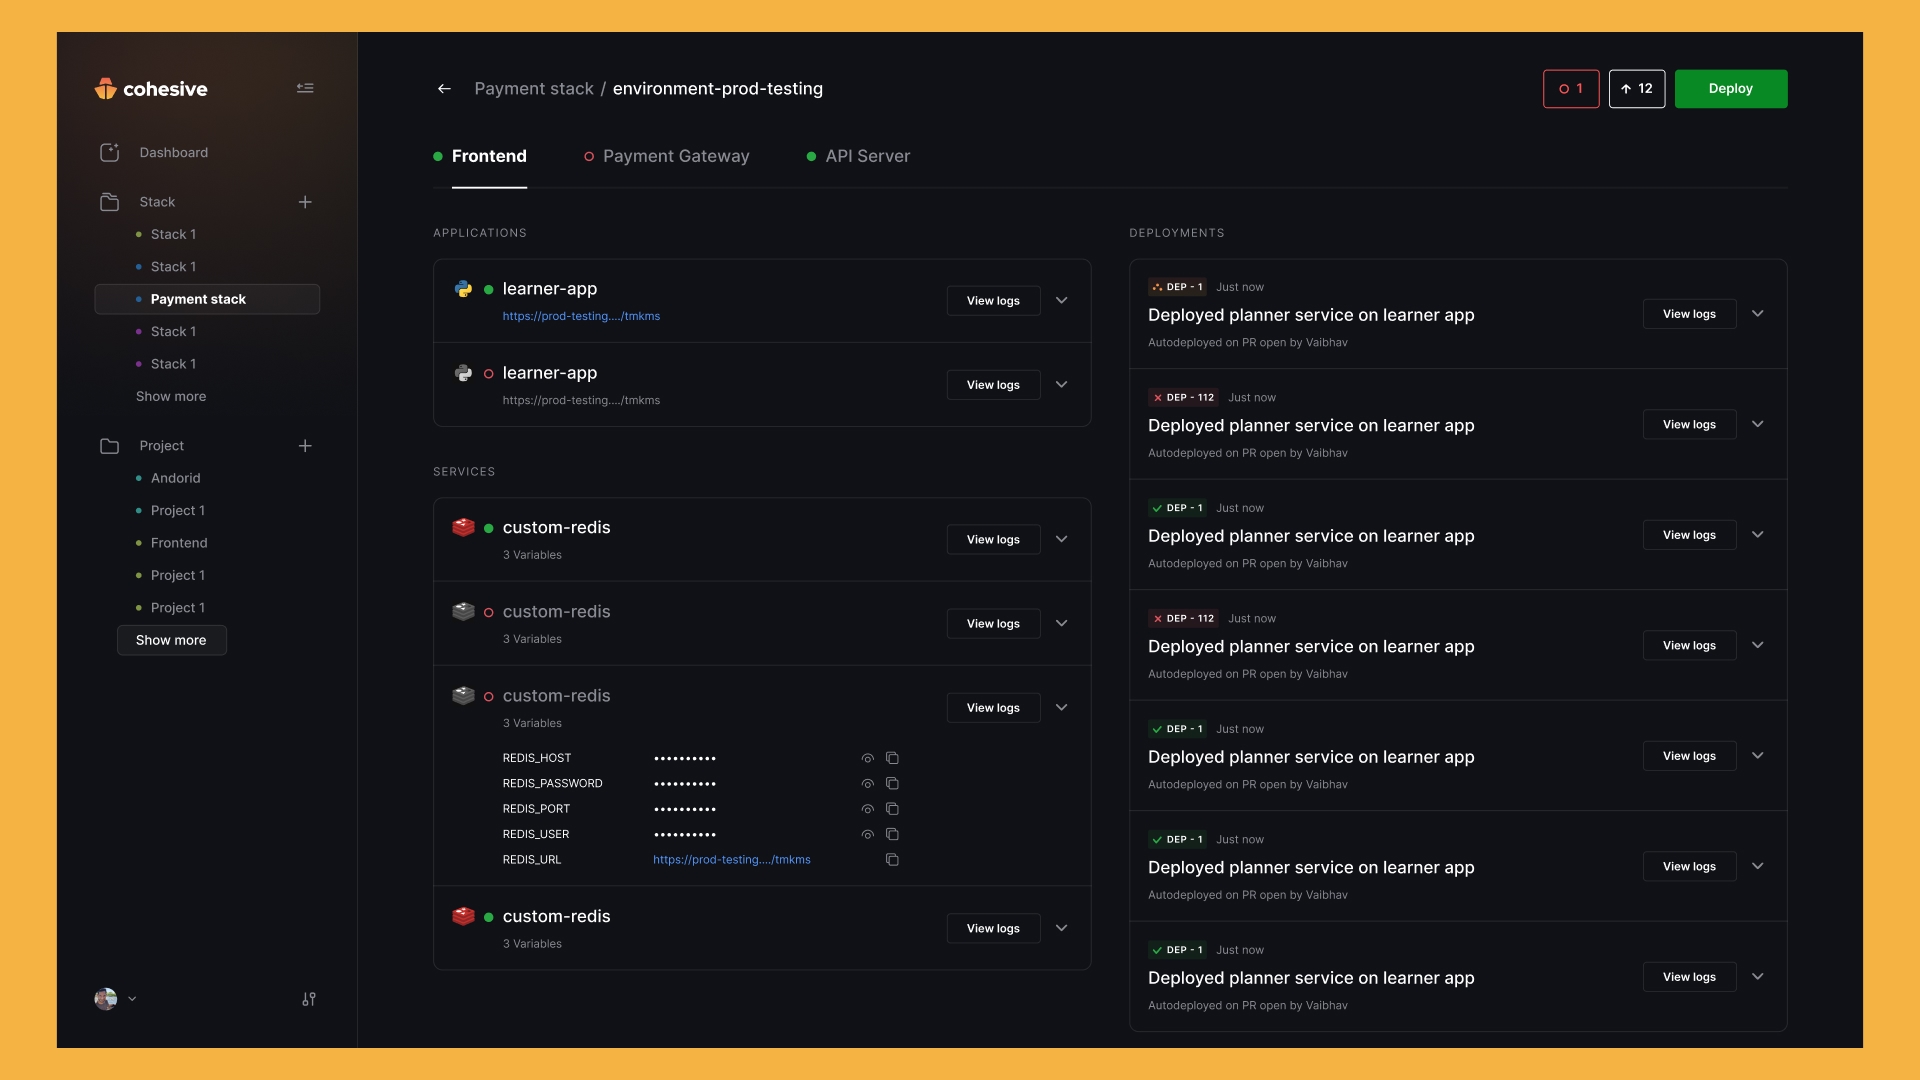Click the green Deploy button
The width and height of the screenshot is (1920, 1080).
point(1730,89)
